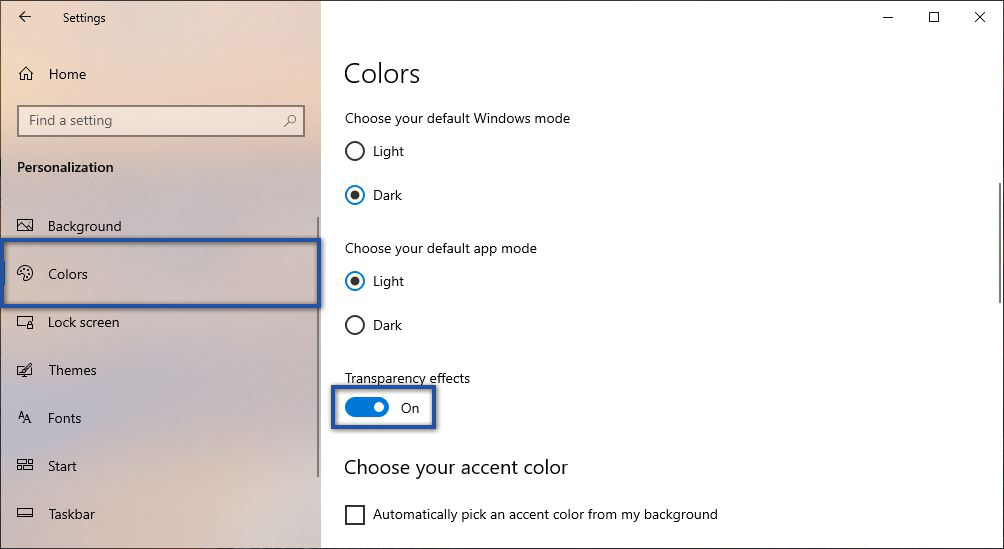Click the Background picture icon
1004x549 pixels.
point(26,226)
